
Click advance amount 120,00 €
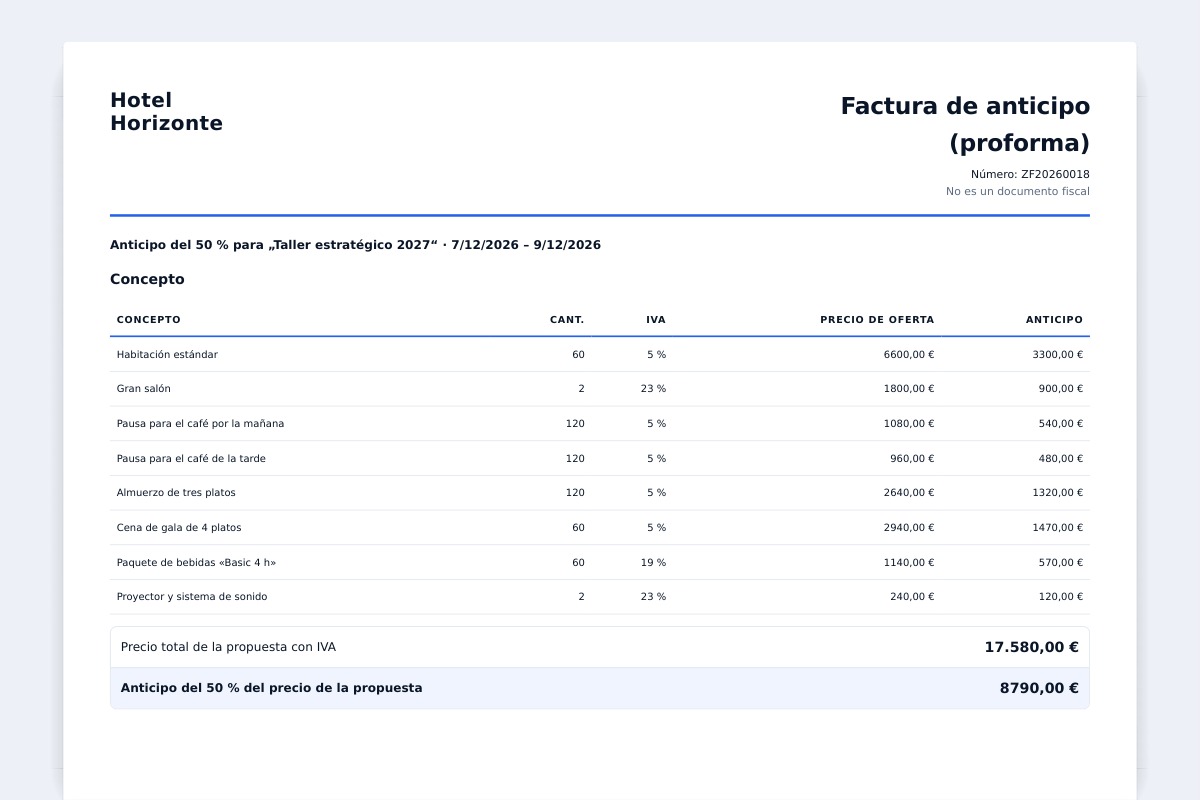1060,597
